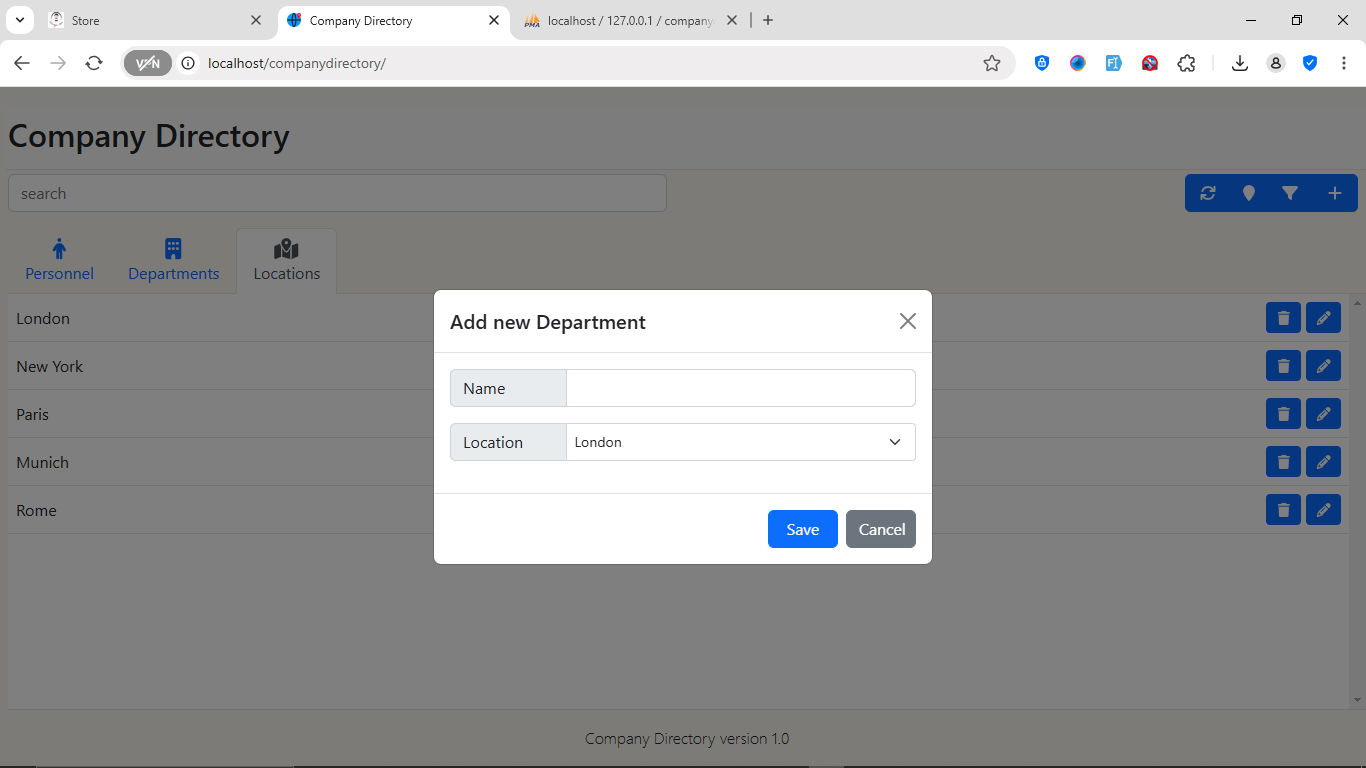Viewport: 1366px width, 768px height.
Task: Click the pencil icon in the Rome row
Action: 1323,510
